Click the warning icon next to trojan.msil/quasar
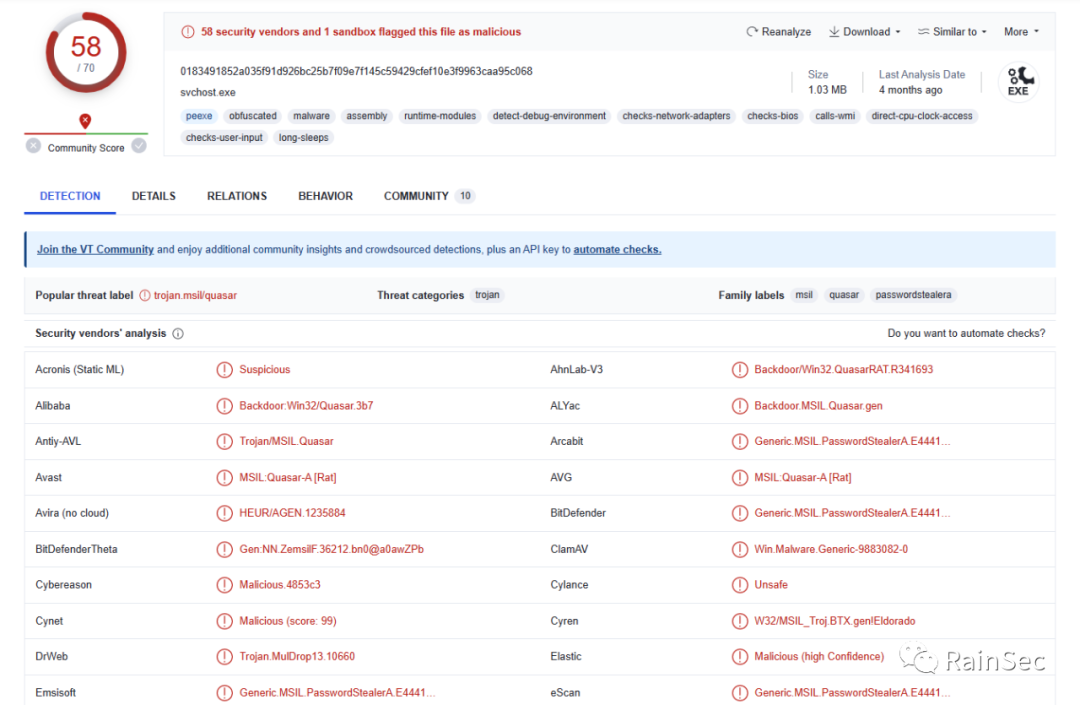Image resolution: width=1080 pixels, height=705 pixels. (145, 295)
